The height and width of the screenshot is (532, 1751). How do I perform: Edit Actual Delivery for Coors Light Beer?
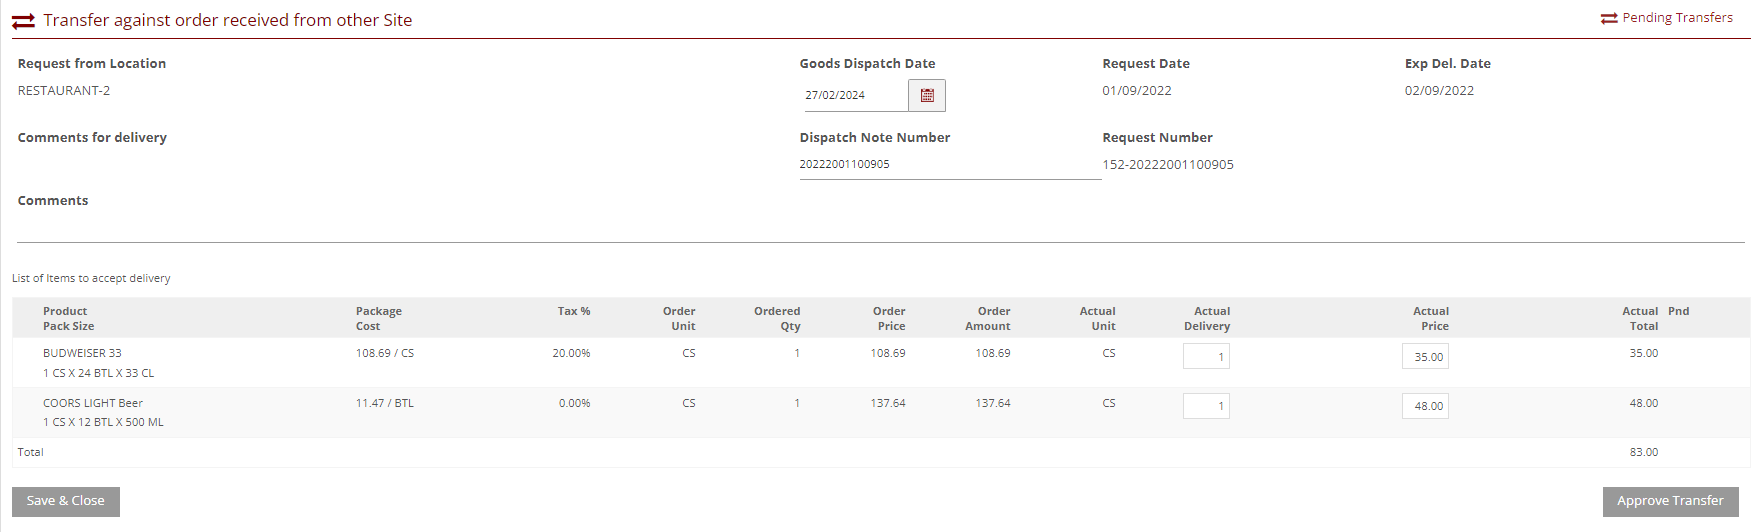point(1206,406)
